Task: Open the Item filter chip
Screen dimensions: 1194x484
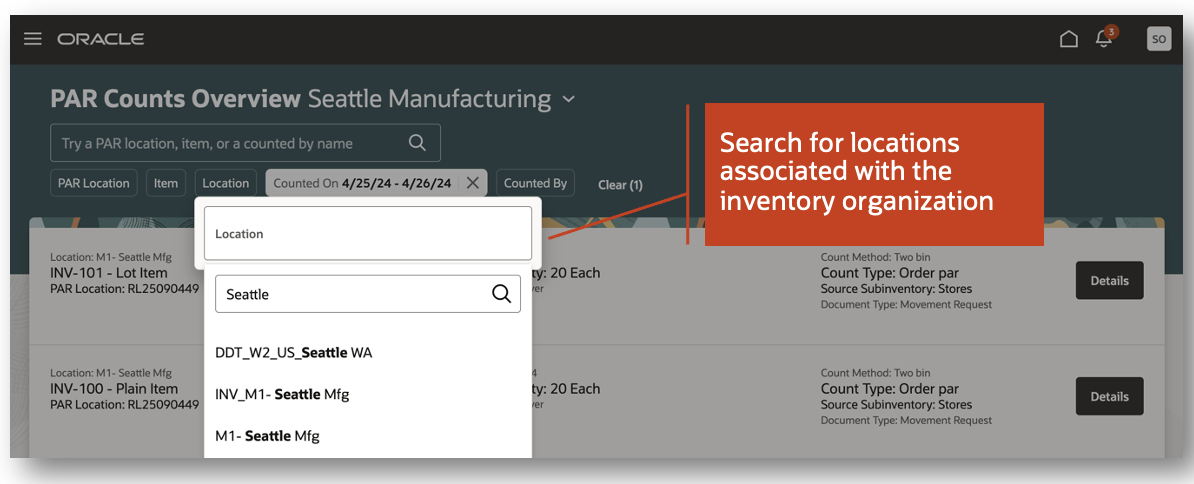Action: (x=165, y=183)
